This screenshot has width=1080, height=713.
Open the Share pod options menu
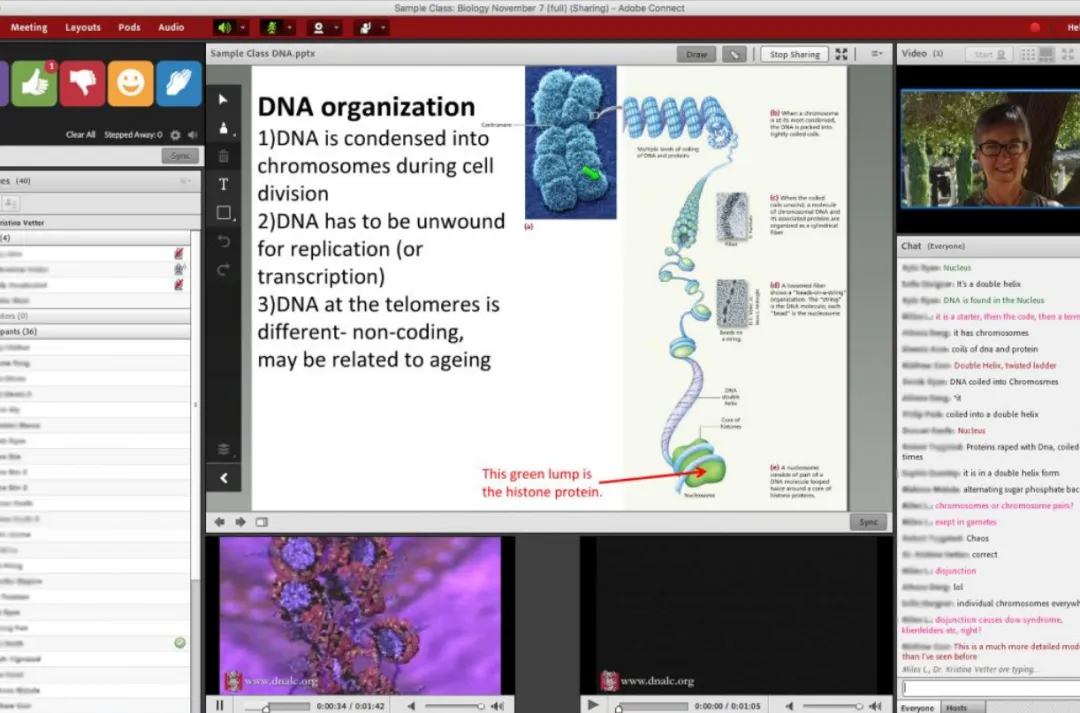876,54
